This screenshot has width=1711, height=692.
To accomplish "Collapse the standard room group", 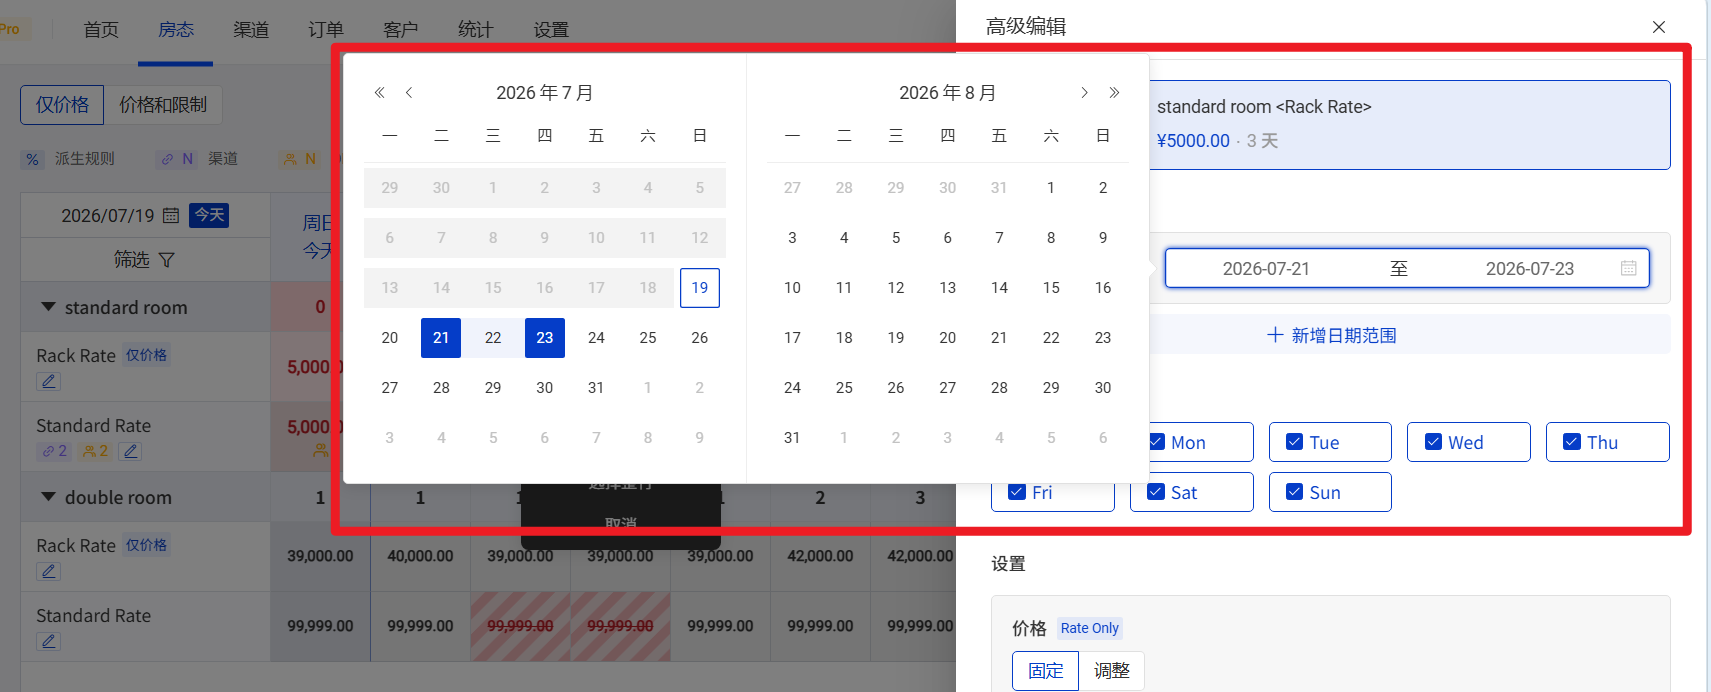I will 48,307.
